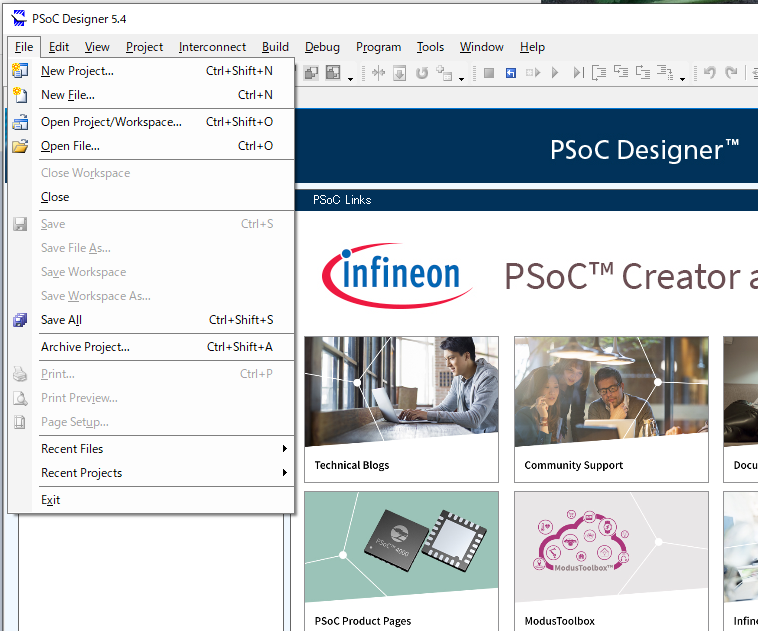Screen dimensions: 758x631
Task: Click the second layout-squares toolbar icon
Action: (x=333, y=73)
